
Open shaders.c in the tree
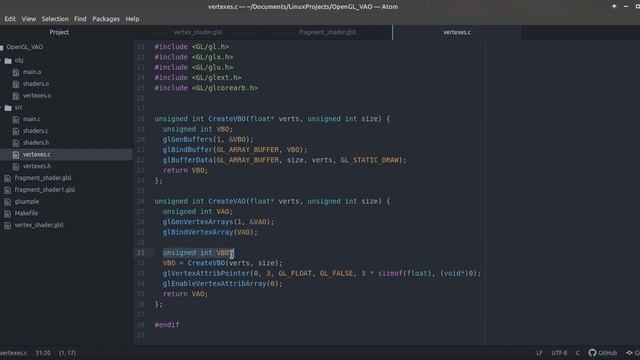(36, 131)
